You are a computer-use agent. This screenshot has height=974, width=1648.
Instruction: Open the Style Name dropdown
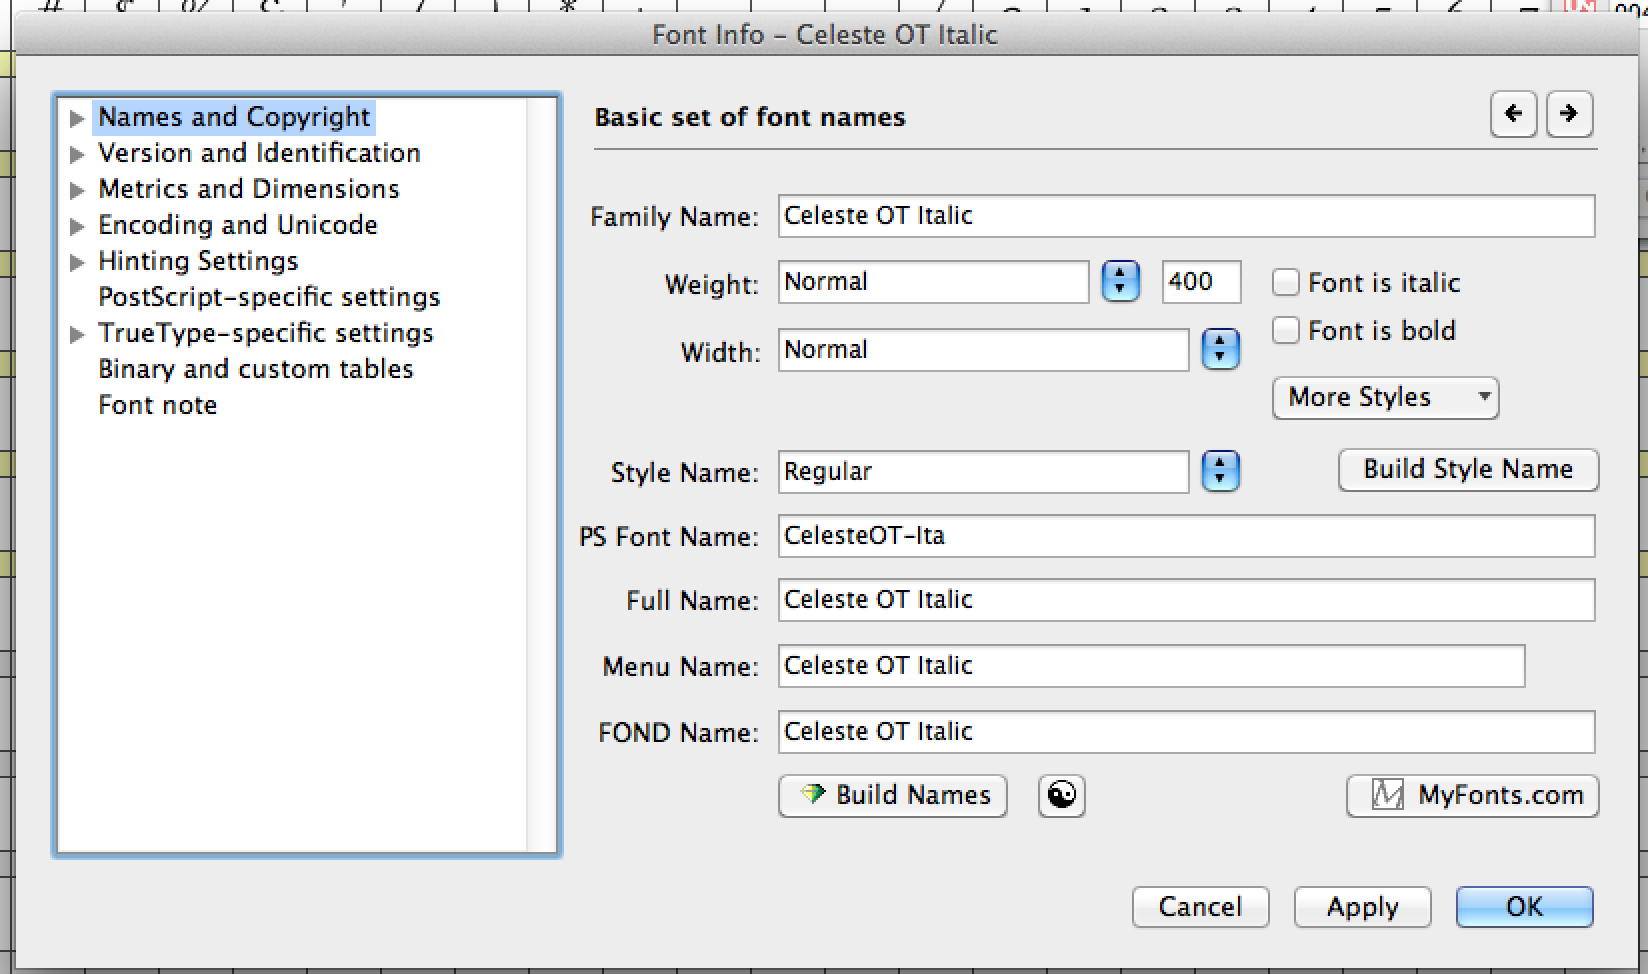(x=1220, y=472)
